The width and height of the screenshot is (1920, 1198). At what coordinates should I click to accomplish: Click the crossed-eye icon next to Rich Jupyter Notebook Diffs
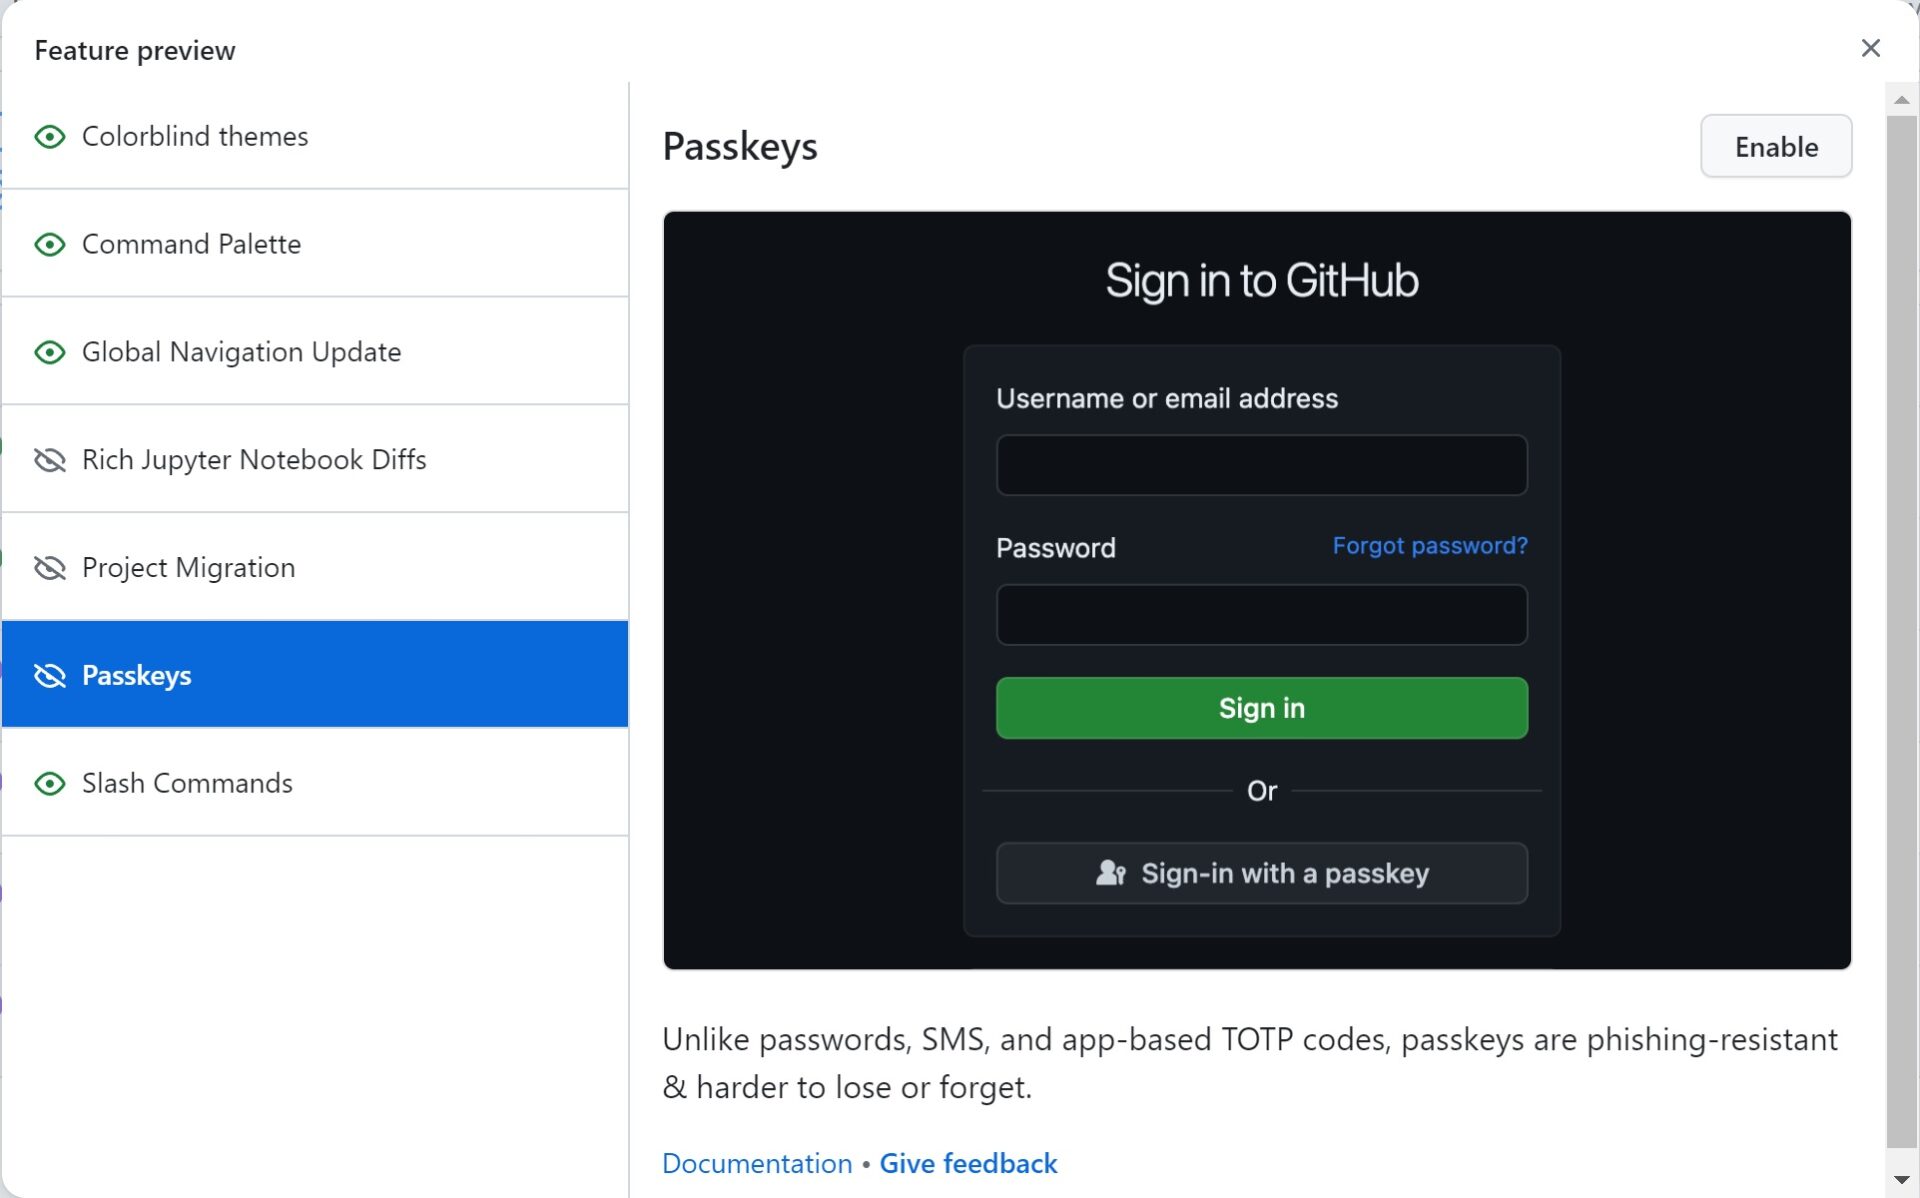50,460
